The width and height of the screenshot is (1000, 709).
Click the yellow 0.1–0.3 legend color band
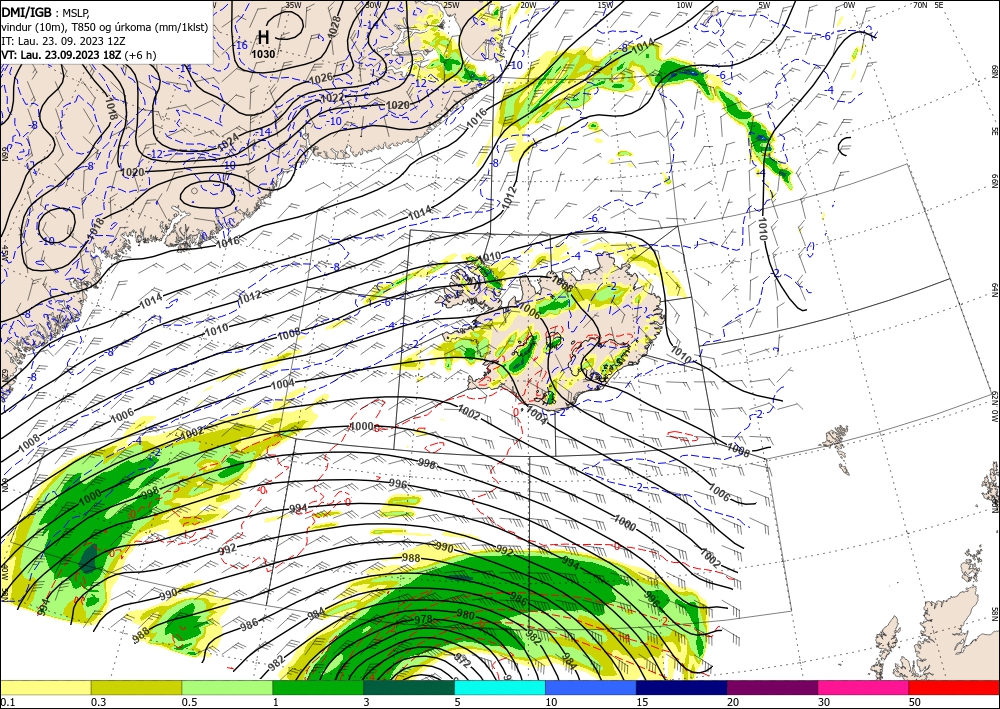pyautogui.click(x=45, y=687)
